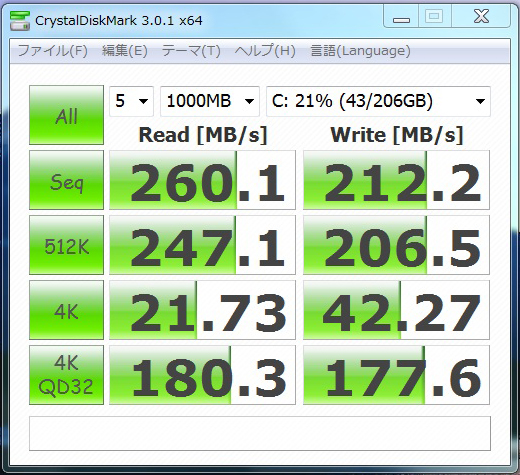Start the 512K benchmark test
This screenshot has height=475, width=520.
point(66,245)
